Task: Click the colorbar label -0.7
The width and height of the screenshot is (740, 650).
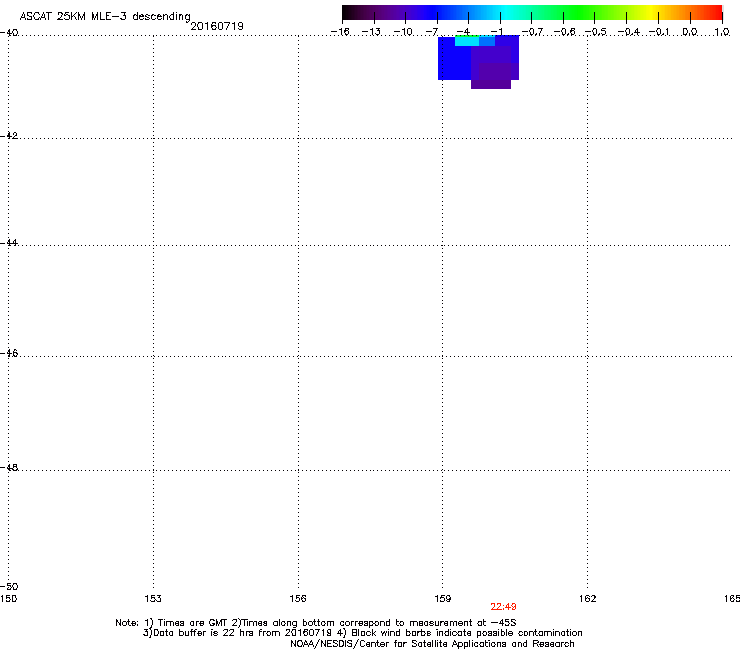Action: (532, 32)
